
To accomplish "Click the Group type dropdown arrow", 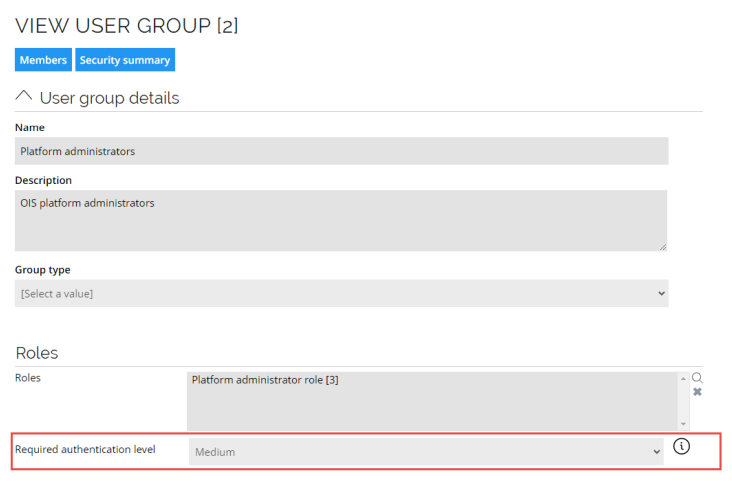I will pos(661,293).
